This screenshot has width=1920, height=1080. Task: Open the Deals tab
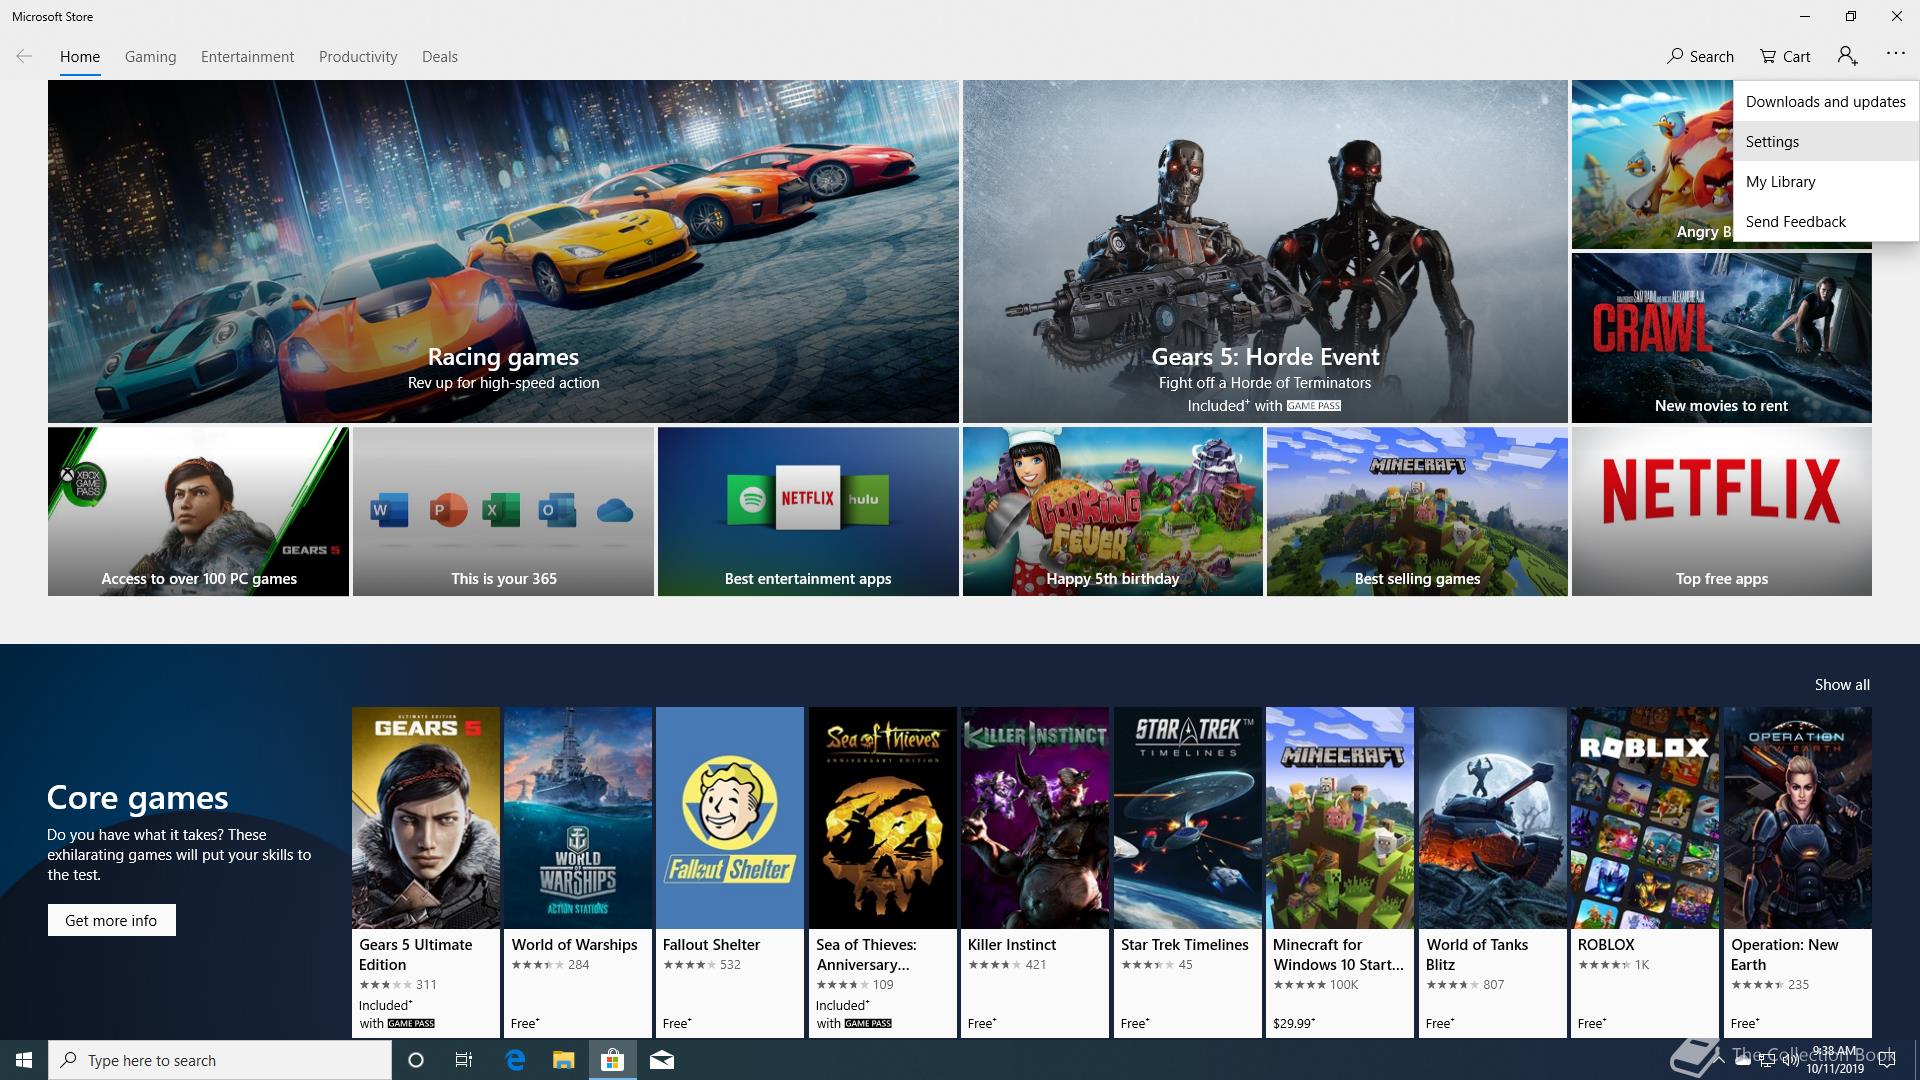coord(439,57)
